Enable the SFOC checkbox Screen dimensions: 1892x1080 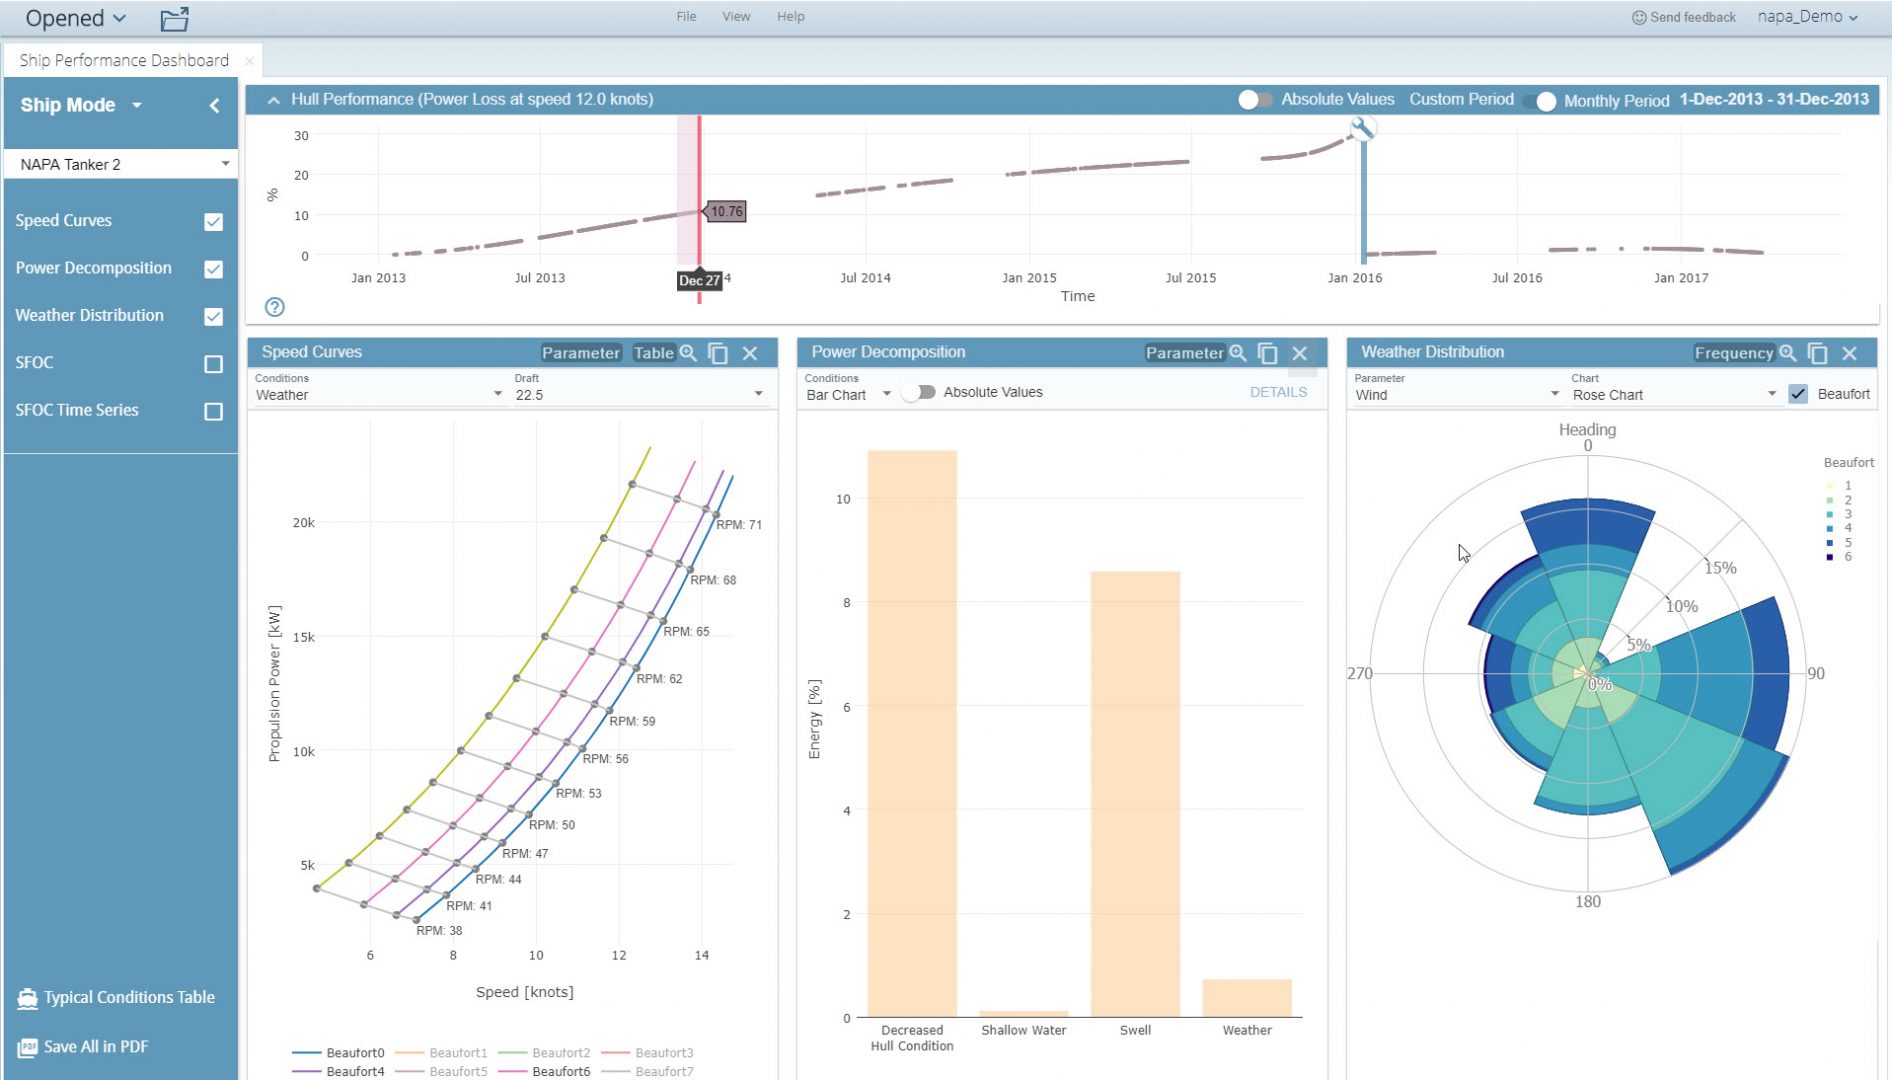(x=212, y=363)
